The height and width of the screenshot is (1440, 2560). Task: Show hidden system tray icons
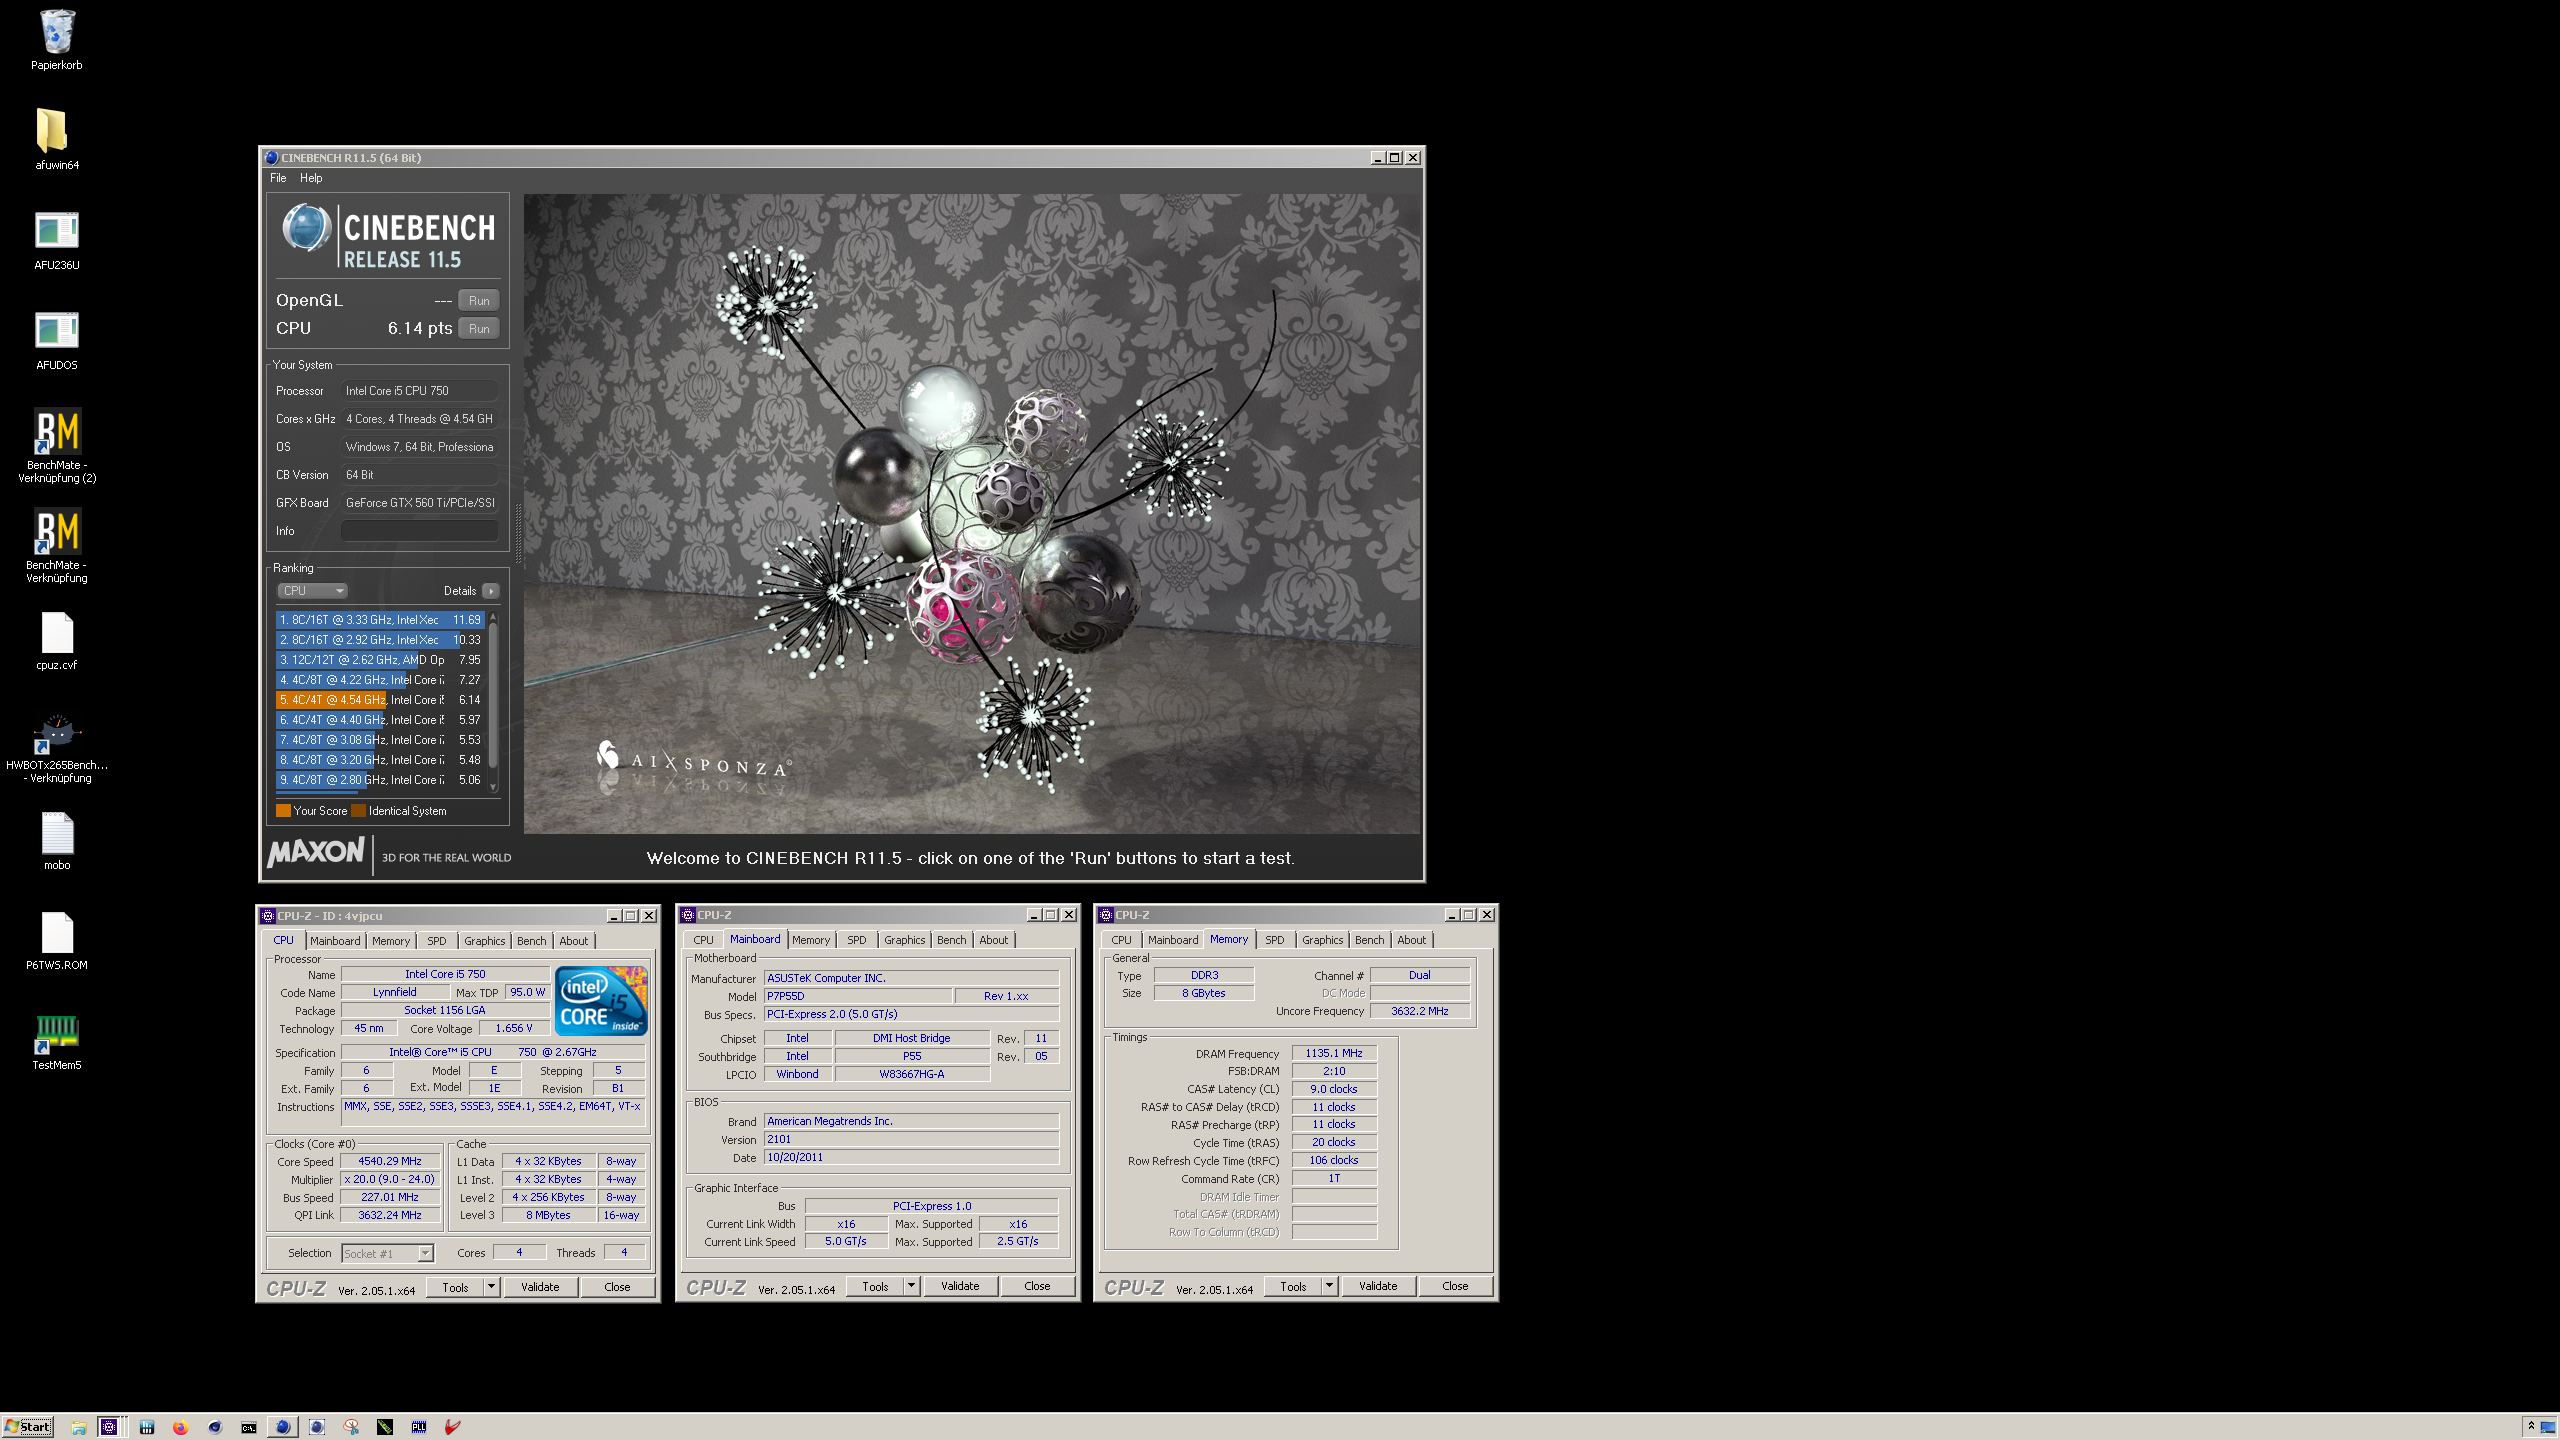point(2531,1426)
